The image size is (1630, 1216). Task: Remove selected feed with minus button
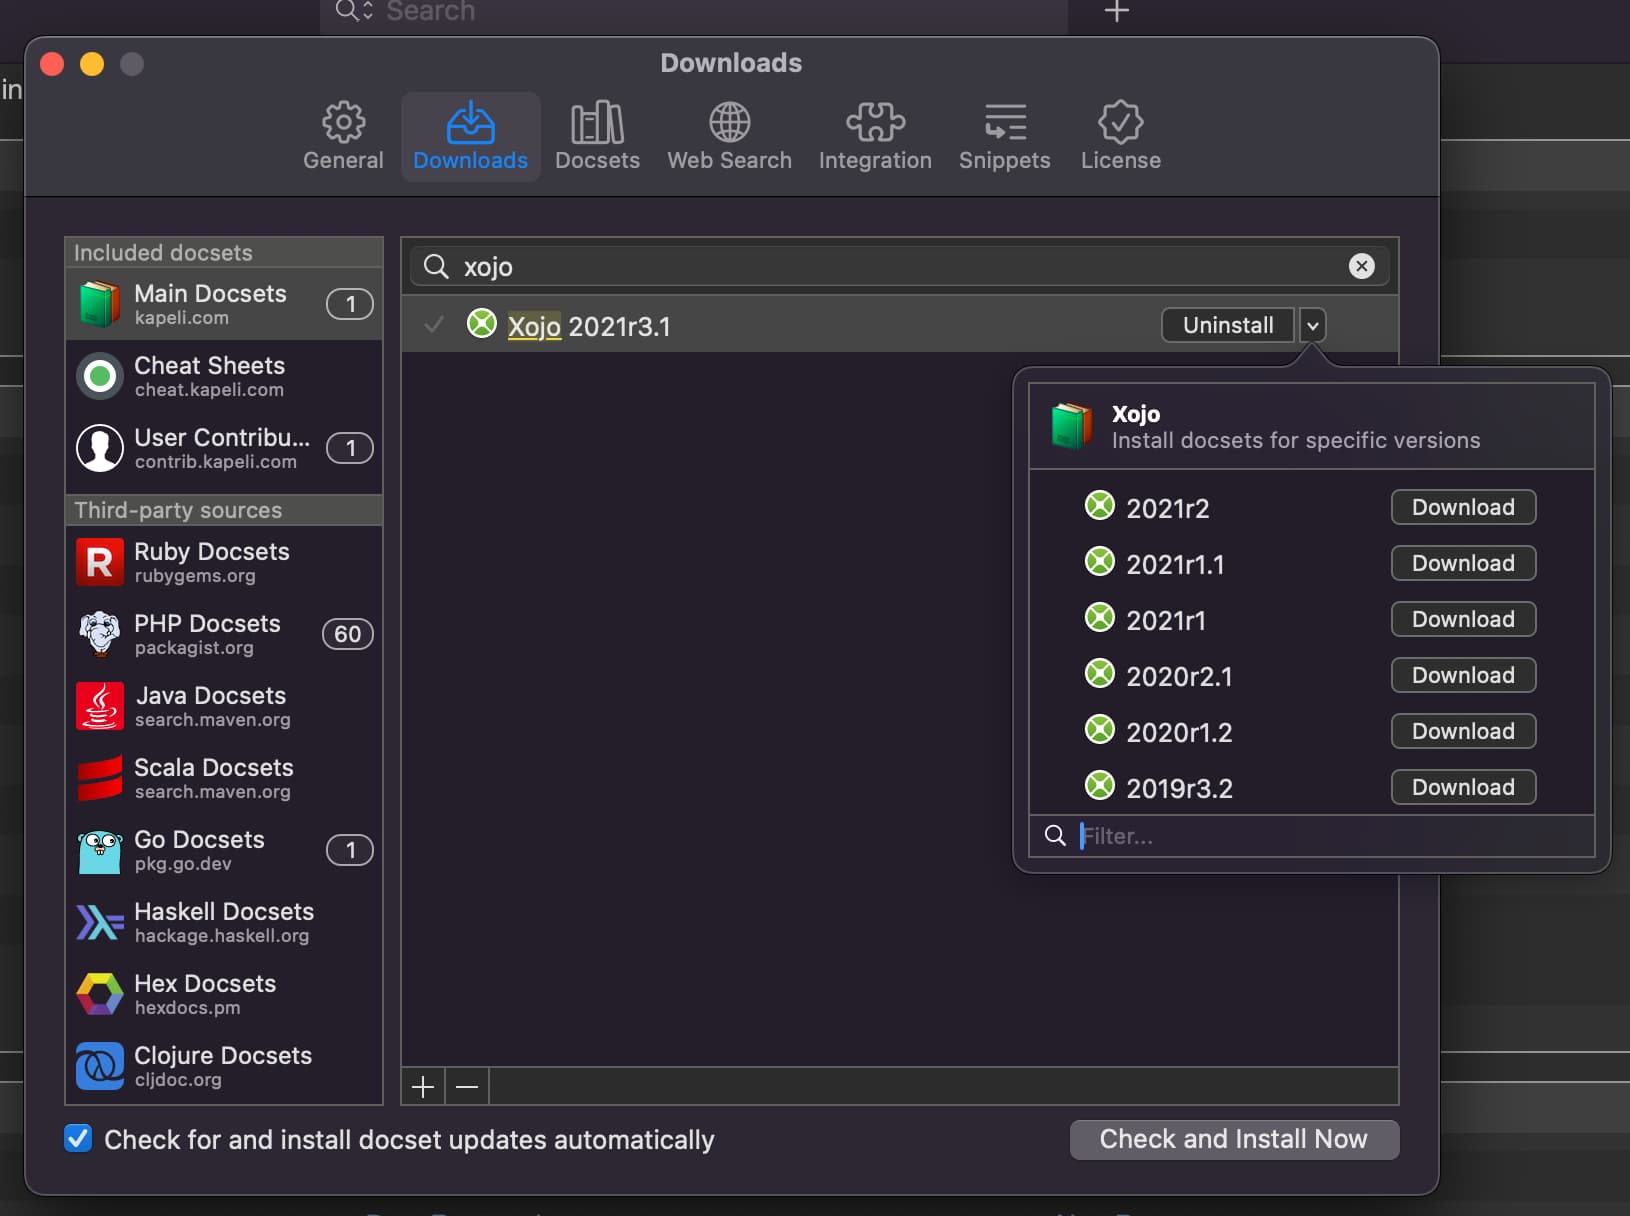[467, 1087]
